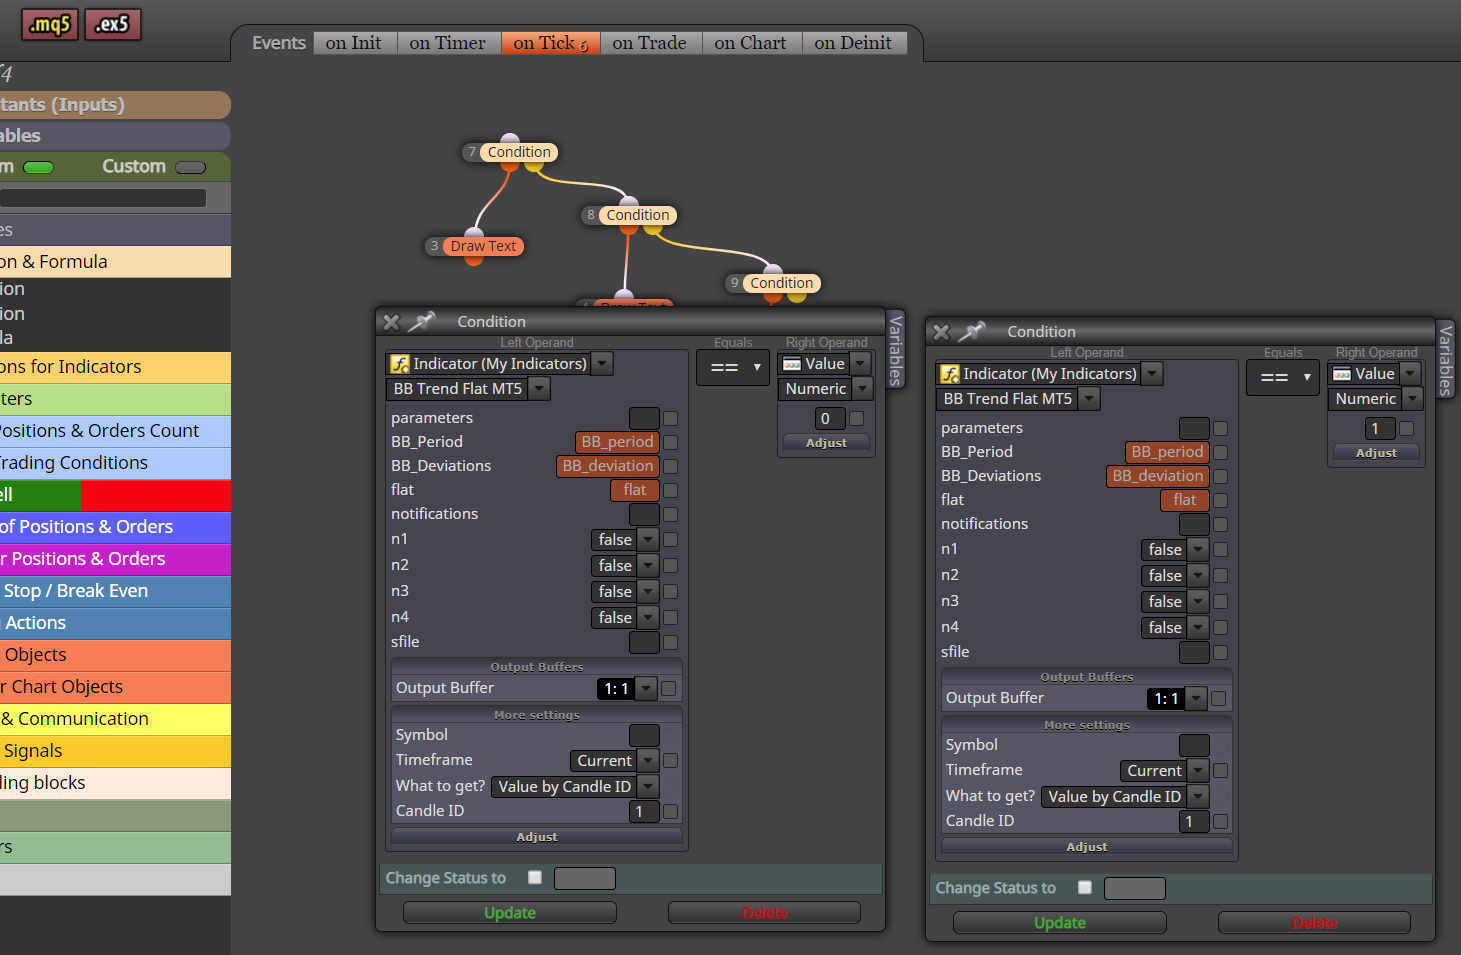Open Variables side tab of left panel
This screenshot has height=955, width=1461.
pyautogui.click(x=896, y=349)
